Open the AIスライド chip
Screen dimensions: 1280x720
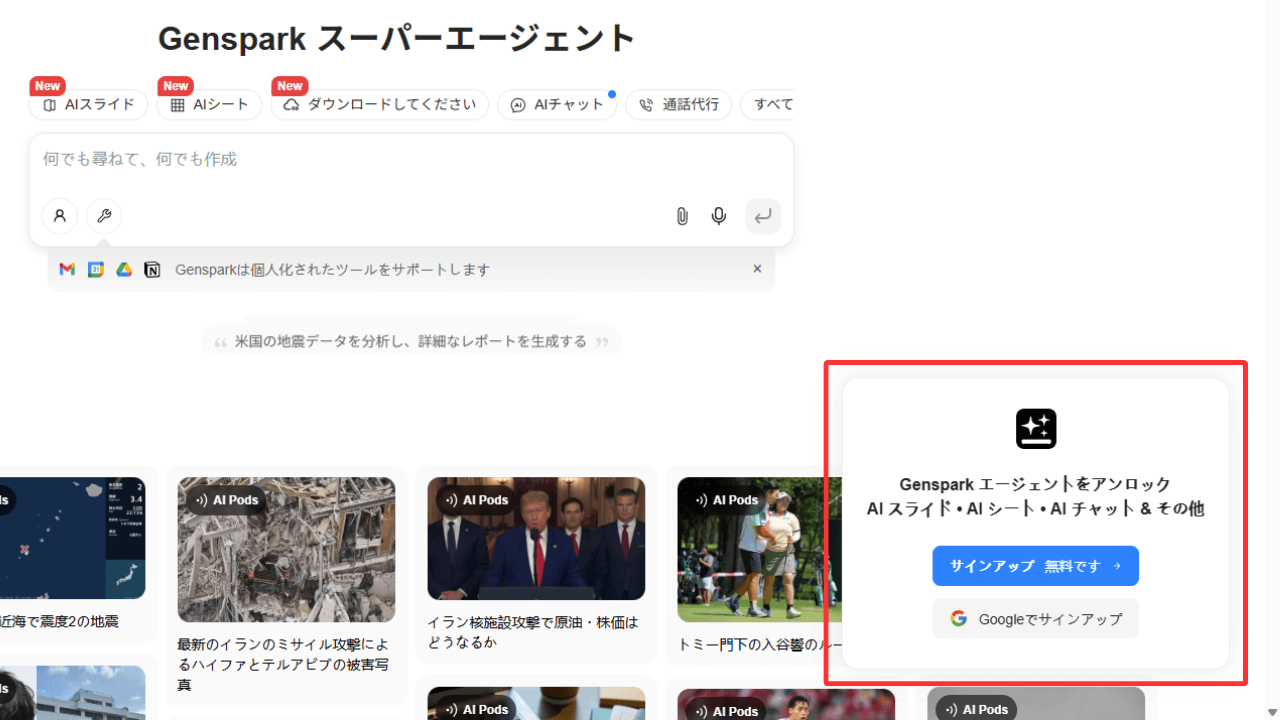89,105
